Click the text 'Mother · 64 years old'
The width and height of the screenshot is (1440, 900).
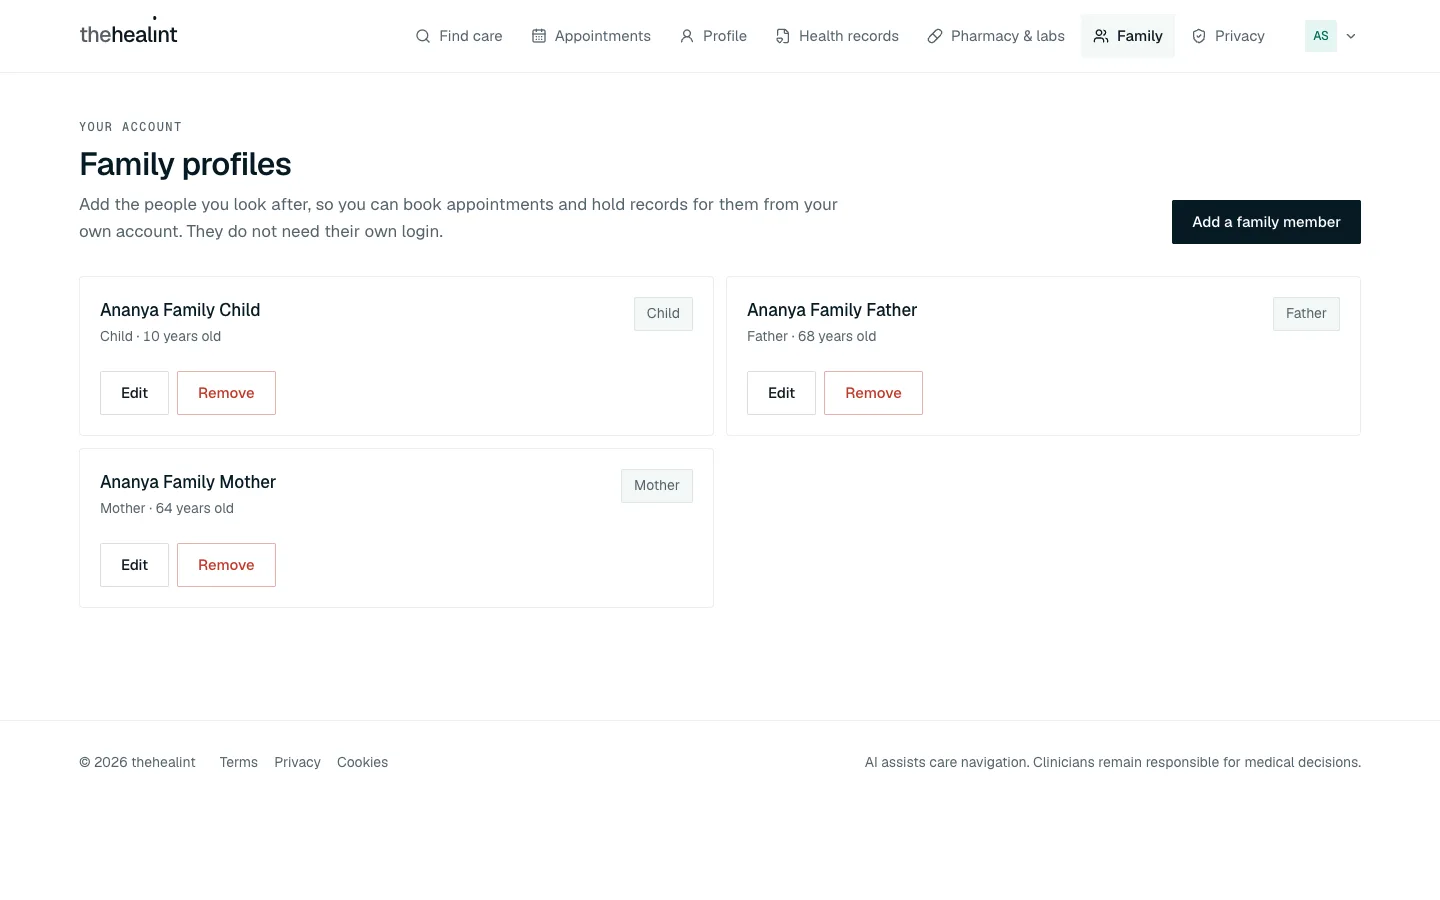[167, 508]
